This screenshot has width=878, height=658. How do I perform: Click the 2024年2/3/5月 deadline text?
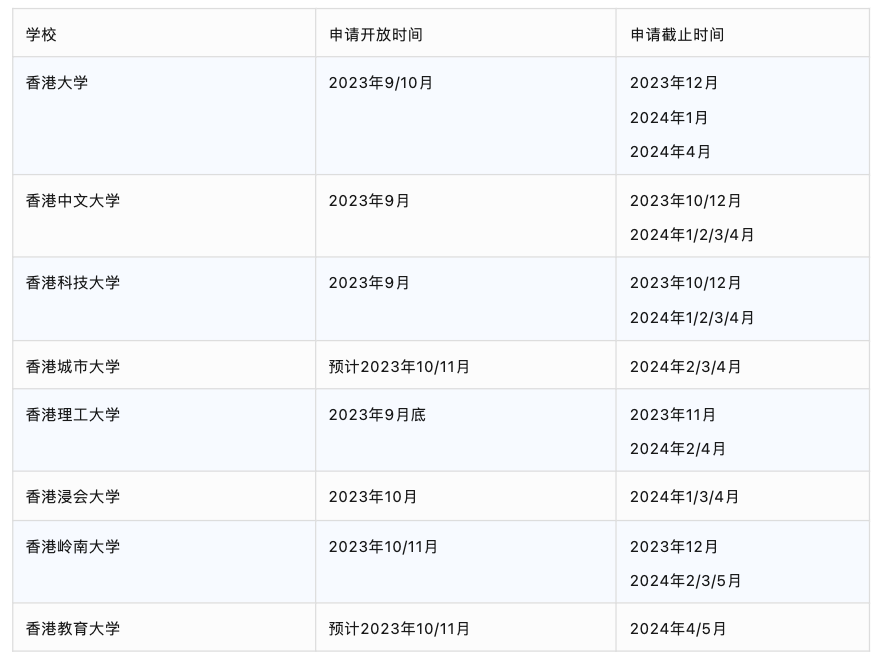(686, 581)
